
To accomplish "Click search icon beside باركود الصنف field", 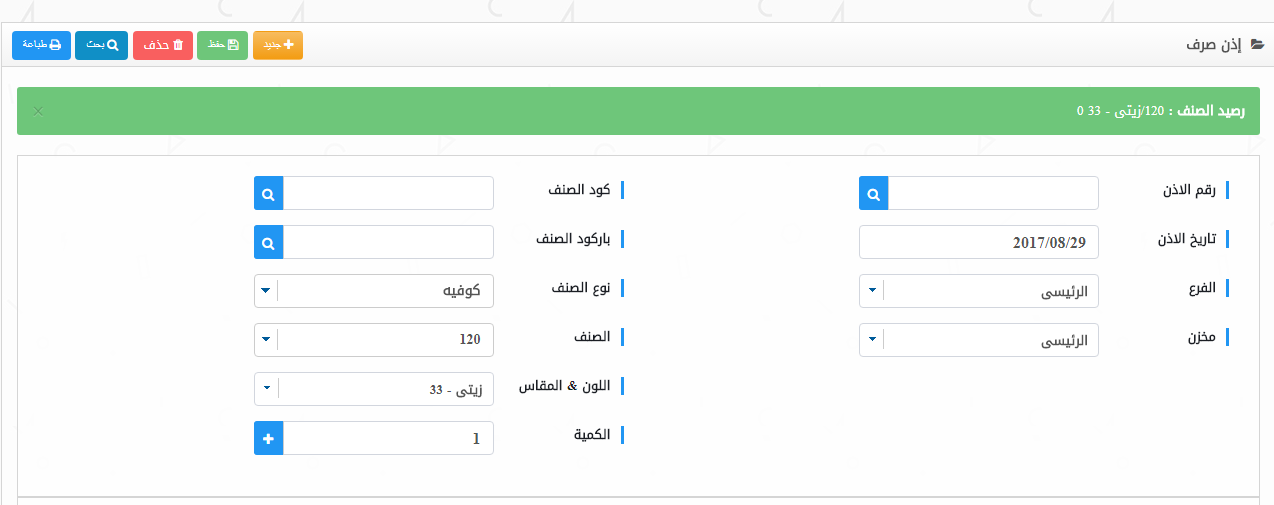I will [269, 242].
